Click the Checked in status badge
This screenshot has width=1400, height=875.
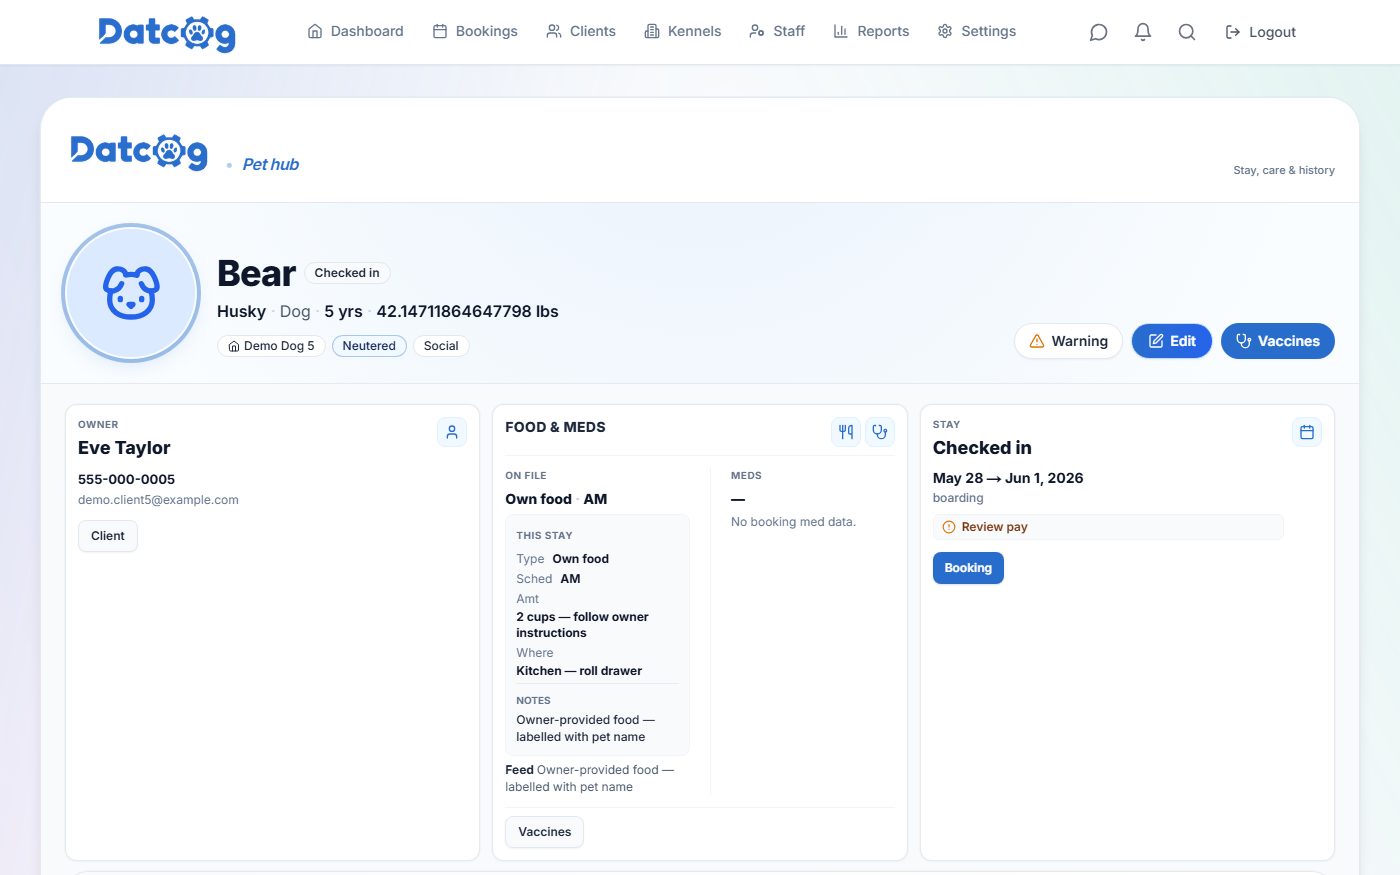pyautogui.click(x=347, y=273)
